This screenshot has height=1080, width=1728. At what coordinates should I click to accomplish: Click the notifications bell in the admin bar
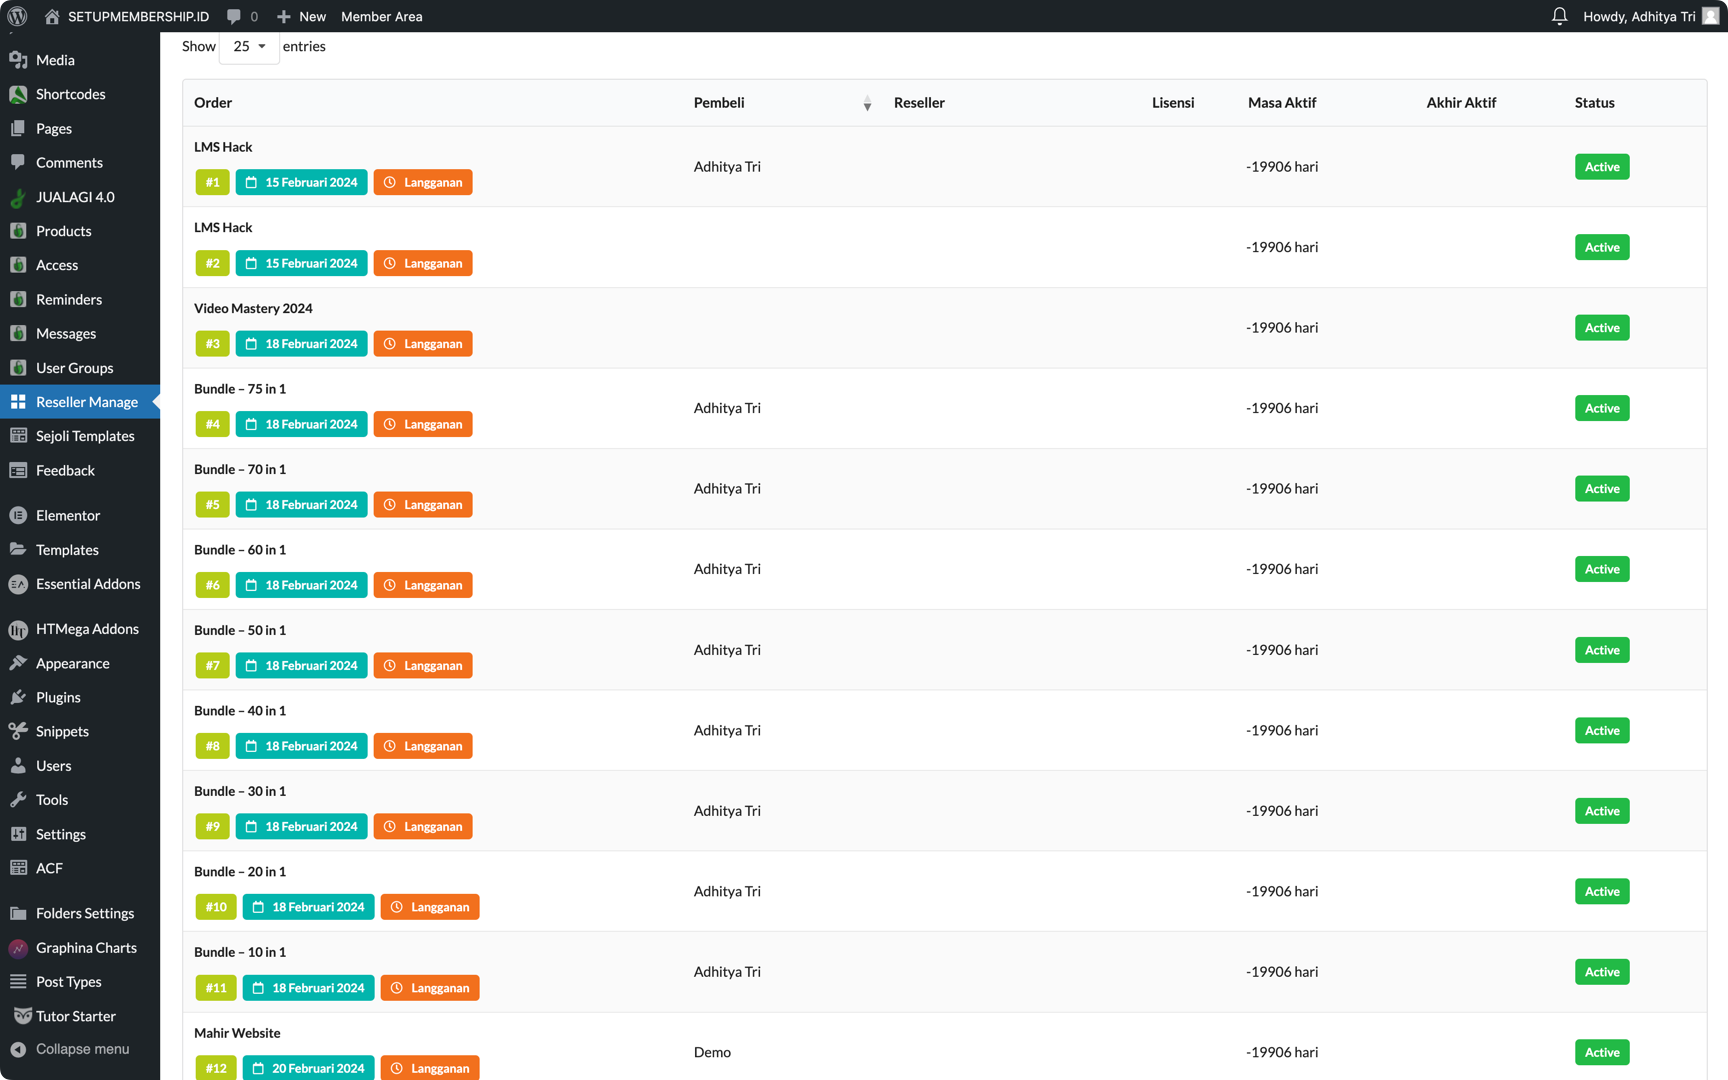tap(1560, 16)
